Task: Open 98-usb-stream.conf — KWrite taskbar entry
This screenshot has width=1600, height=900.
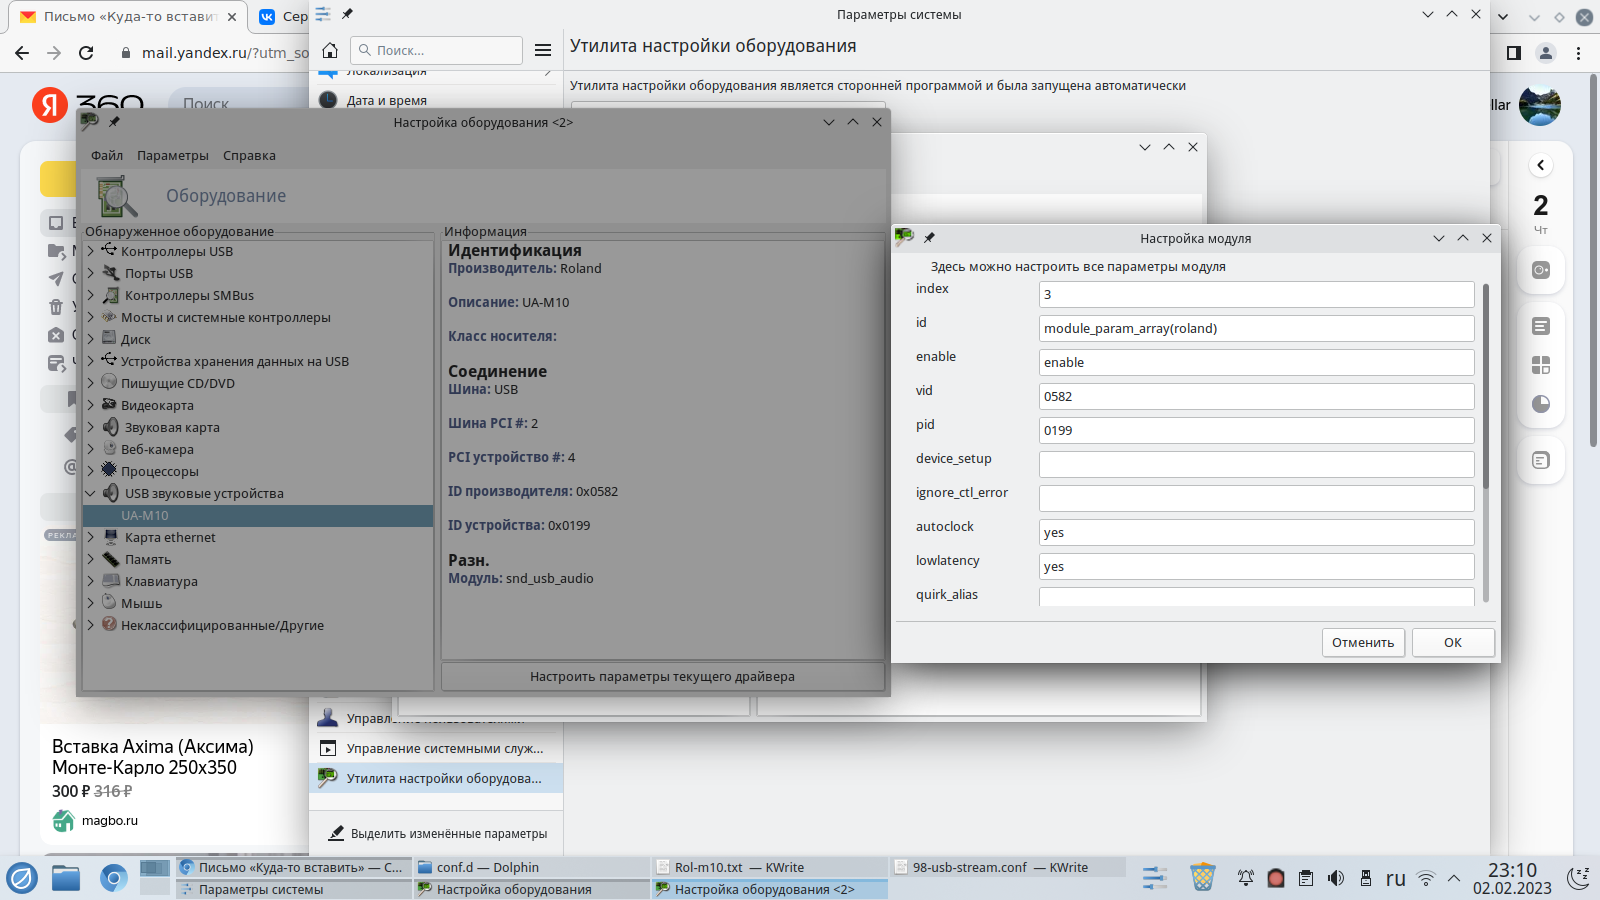Action: click(1007, 867)
